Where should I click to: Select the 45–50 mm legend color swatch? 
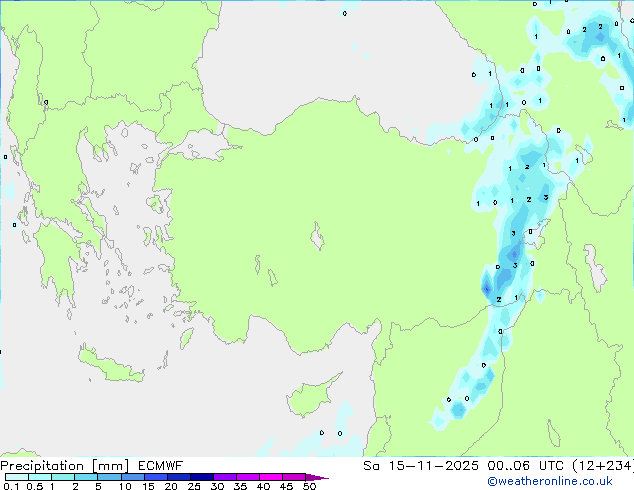coord(294,477)
